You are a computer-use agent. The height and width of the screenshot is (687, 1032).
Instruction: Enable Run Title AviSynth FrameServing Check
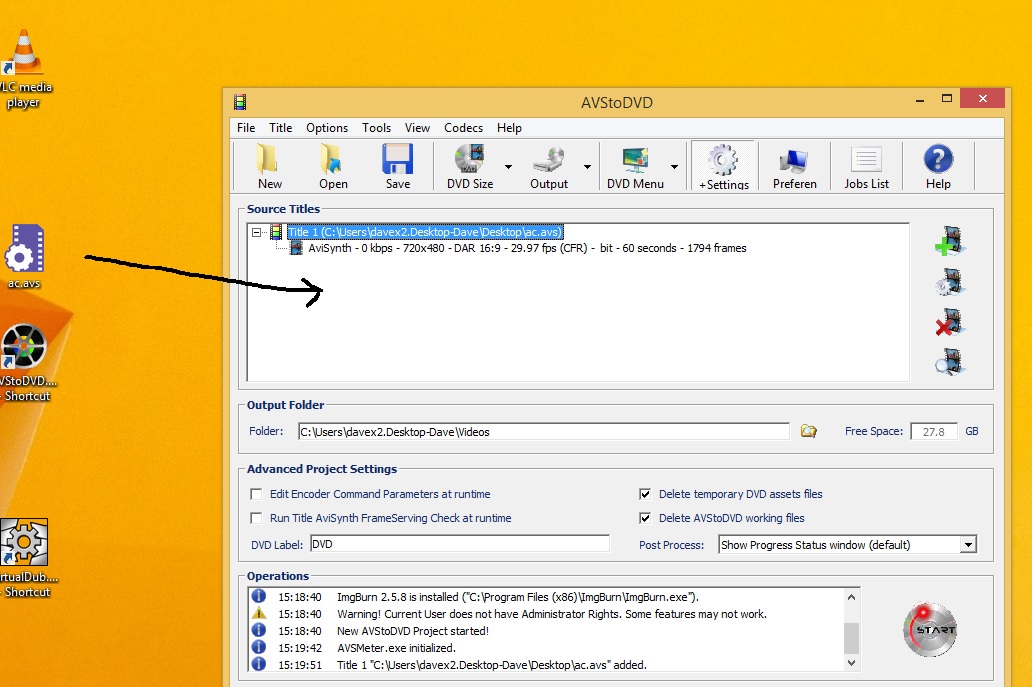pos(256,518)
